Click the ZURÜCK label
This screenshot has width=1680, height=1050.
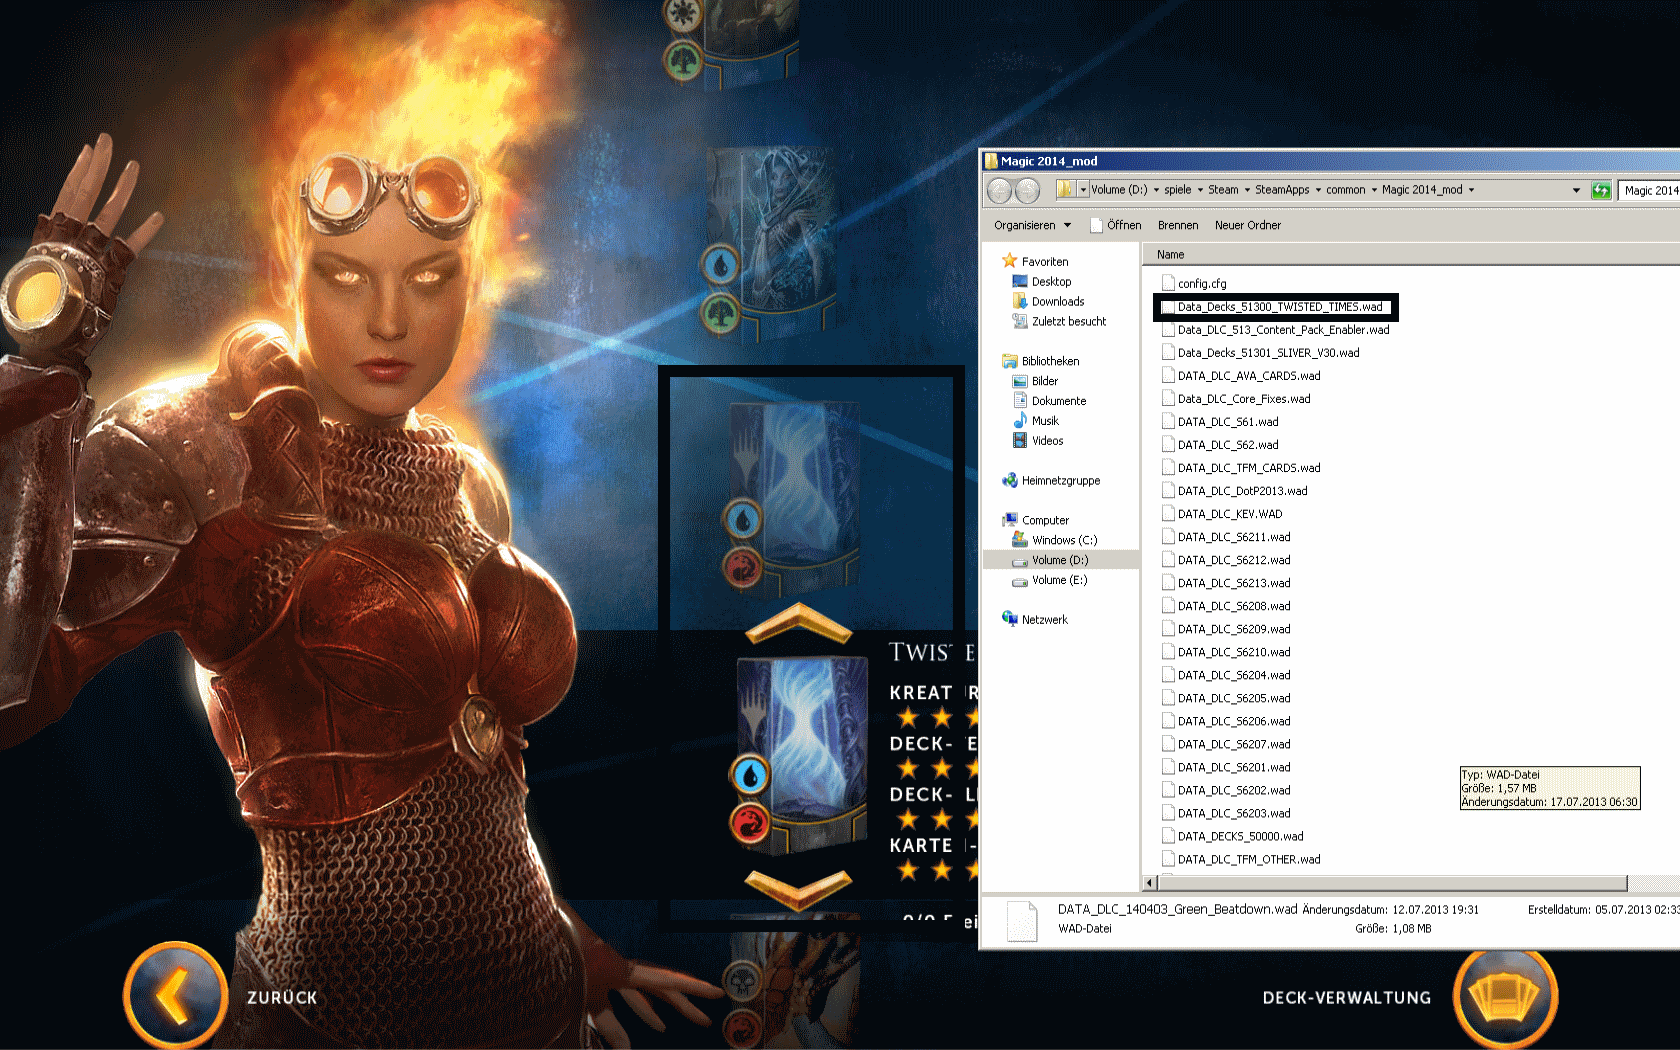click(283, 998)
